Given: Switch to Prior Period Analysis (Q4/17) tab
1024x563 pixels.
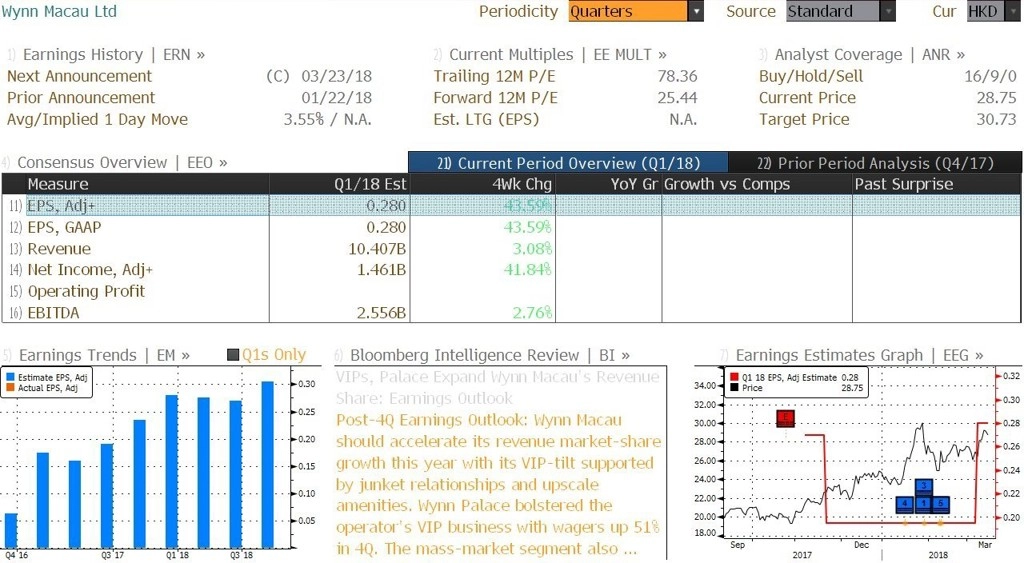Looking at the screenshot, I should 875,163.
